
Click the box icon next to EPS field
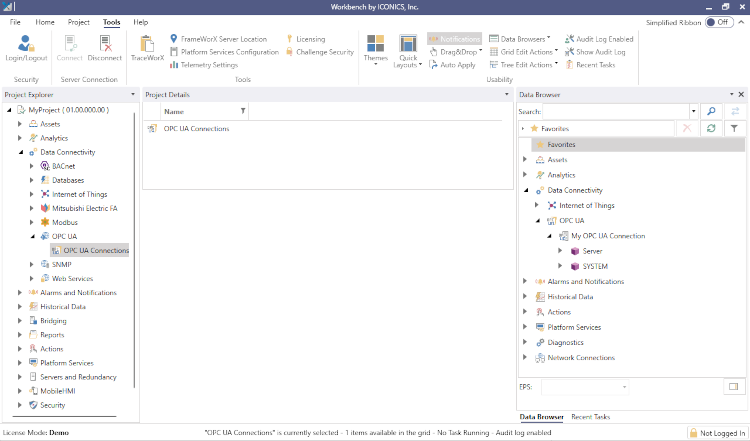point(734,386)
